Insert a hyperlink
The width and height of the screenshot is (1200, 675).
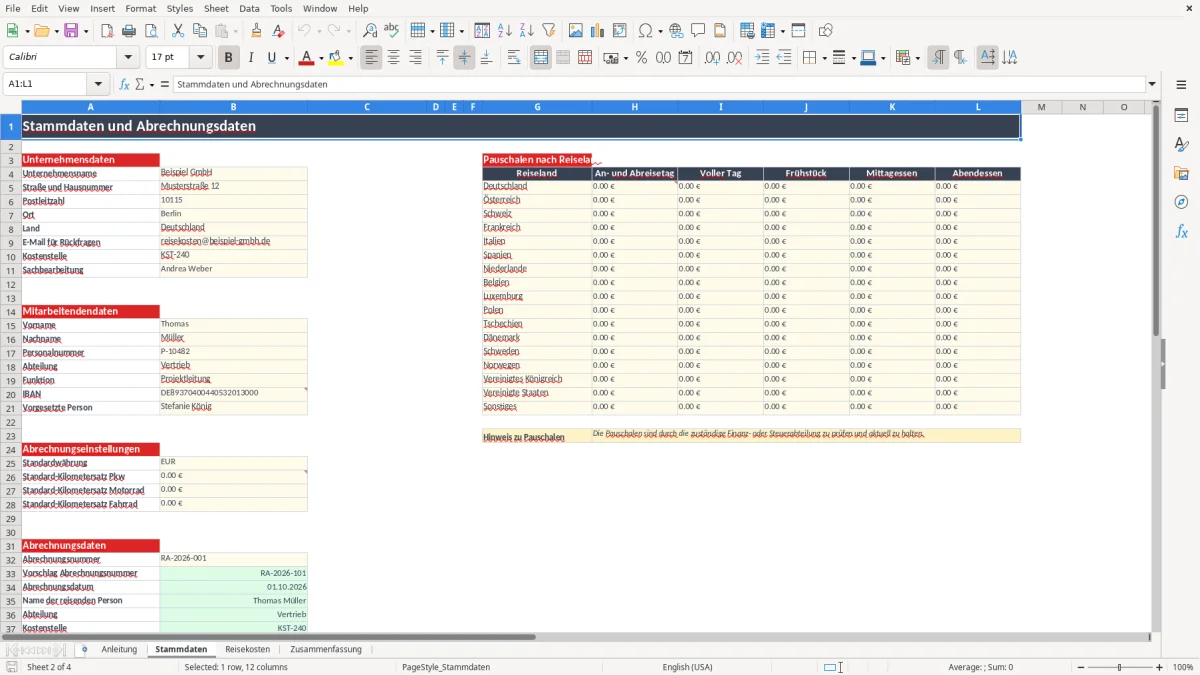point(676,31)
